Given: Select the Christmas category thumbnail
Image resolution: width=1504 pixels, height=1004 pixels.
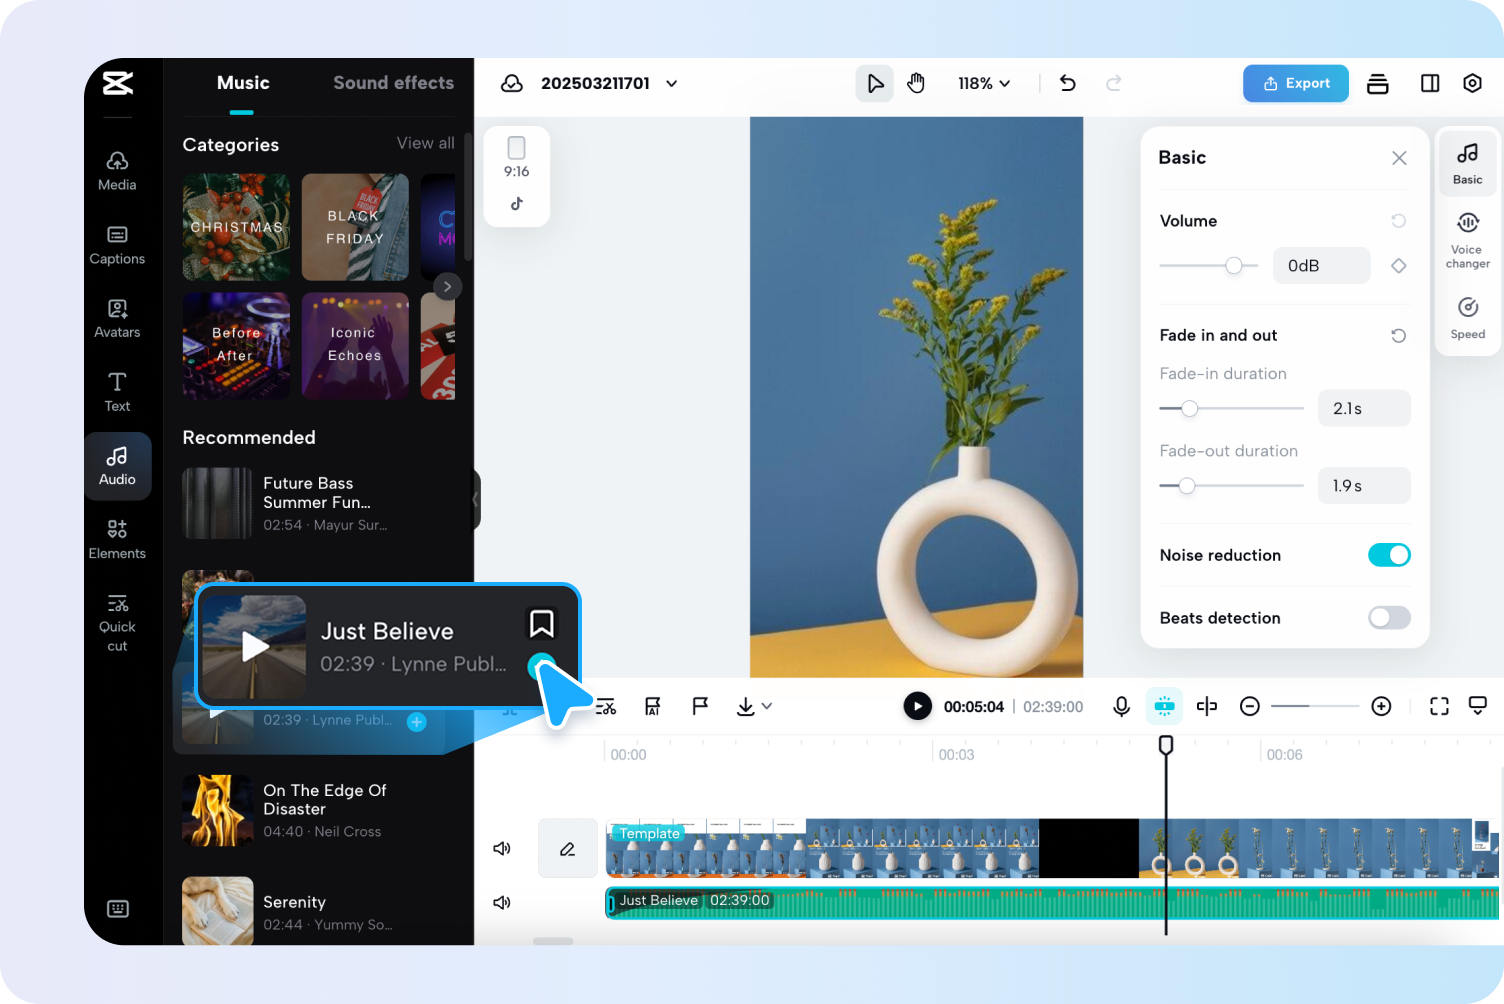Looking at the screenshot, I should click(x=236, y=227).
